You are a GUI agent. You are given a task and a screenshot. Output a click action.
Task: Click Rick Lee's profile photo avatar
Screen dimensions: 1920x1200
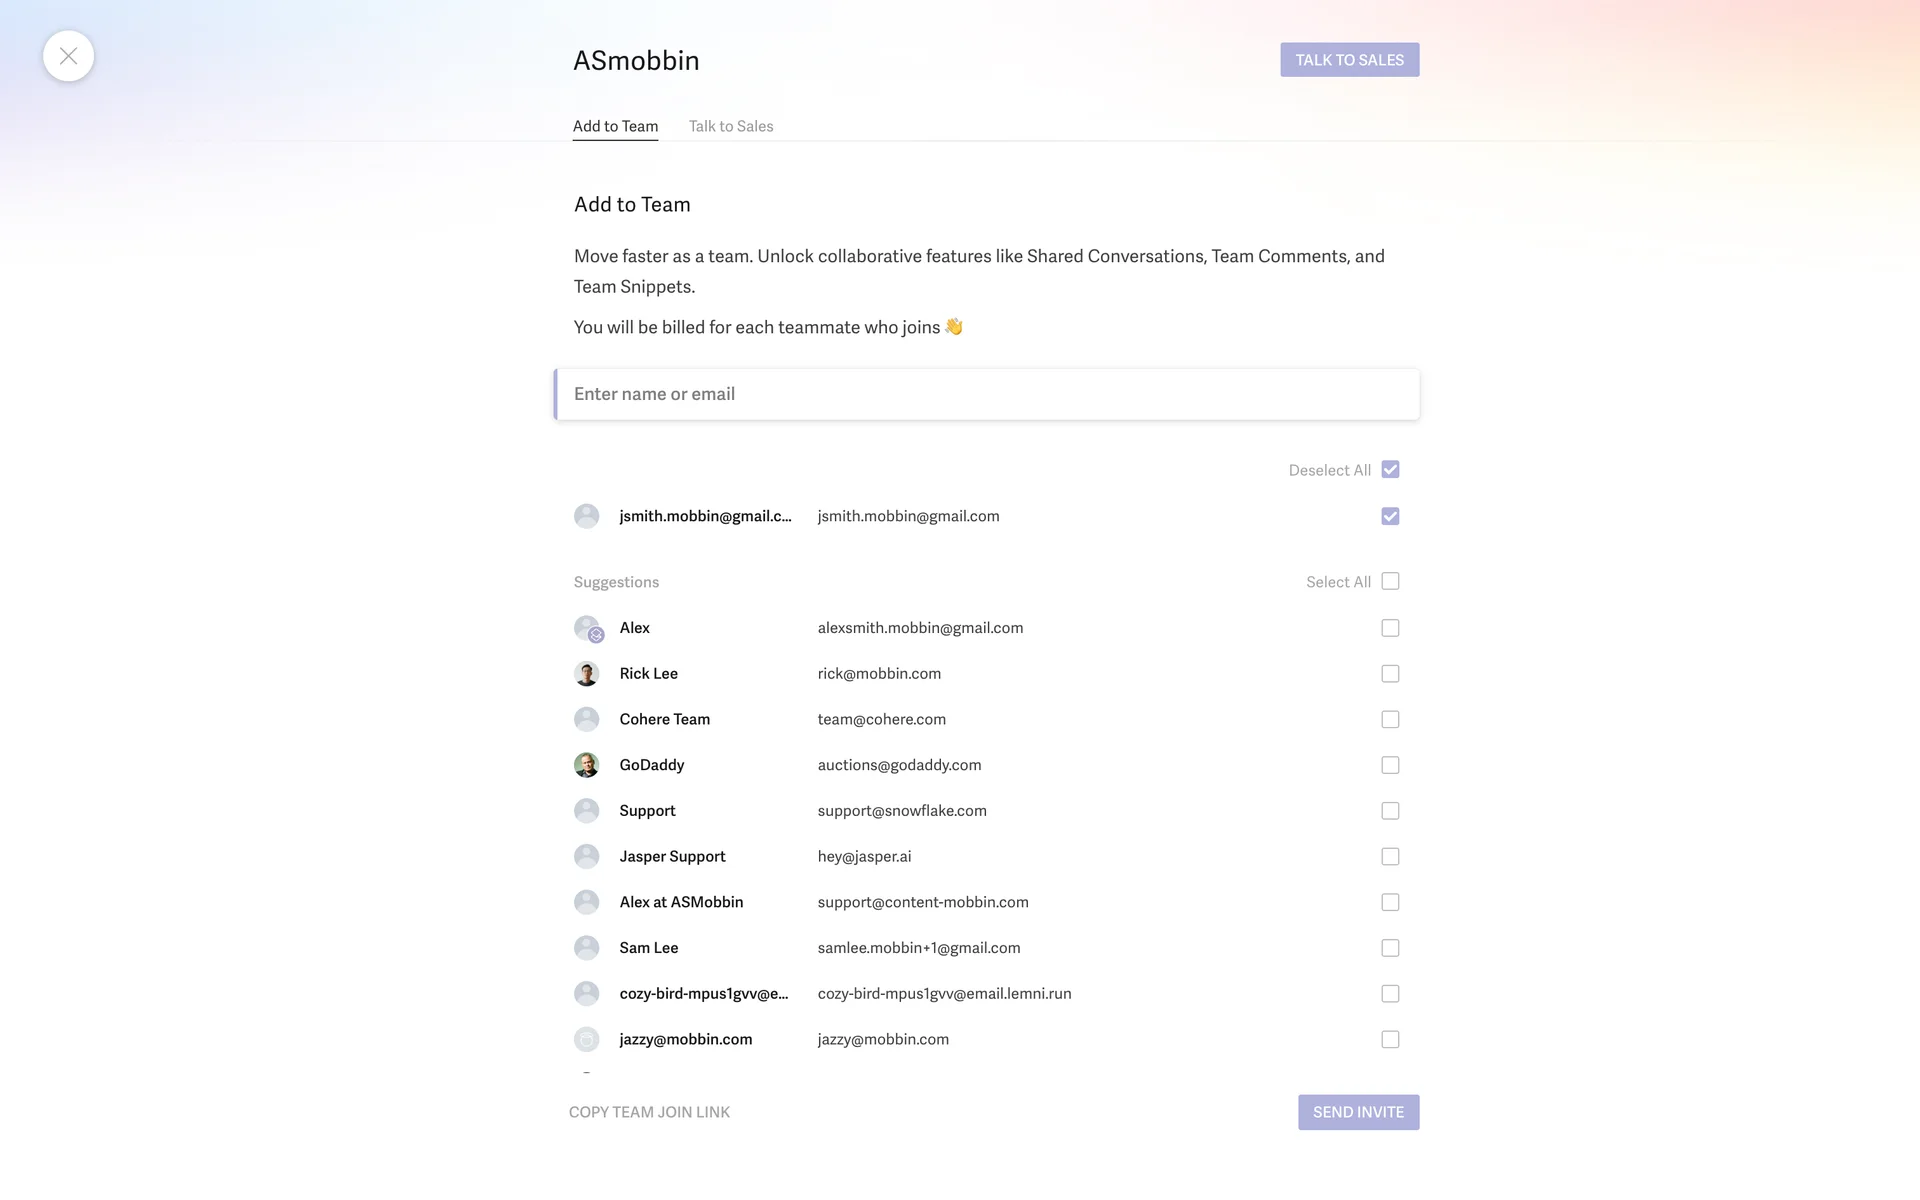tap(586, 674)
